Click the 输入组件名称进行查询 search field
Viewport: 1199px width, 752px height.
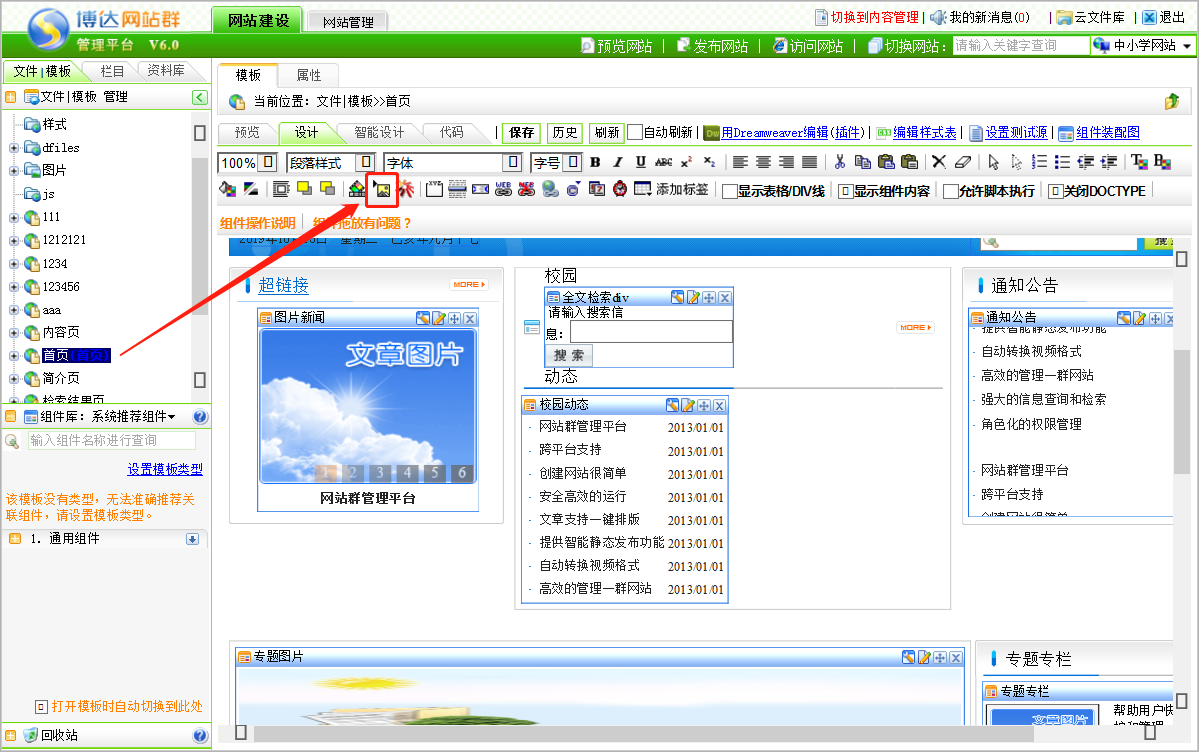(x=111, y=440)
